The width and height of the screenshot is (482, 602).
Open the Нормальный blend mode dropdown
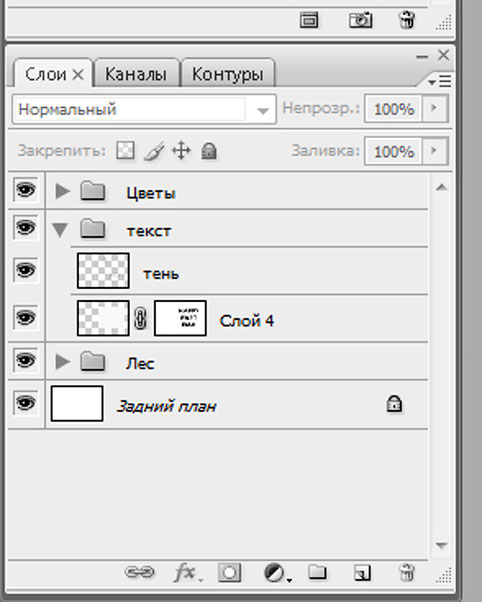tap(144, 109)
